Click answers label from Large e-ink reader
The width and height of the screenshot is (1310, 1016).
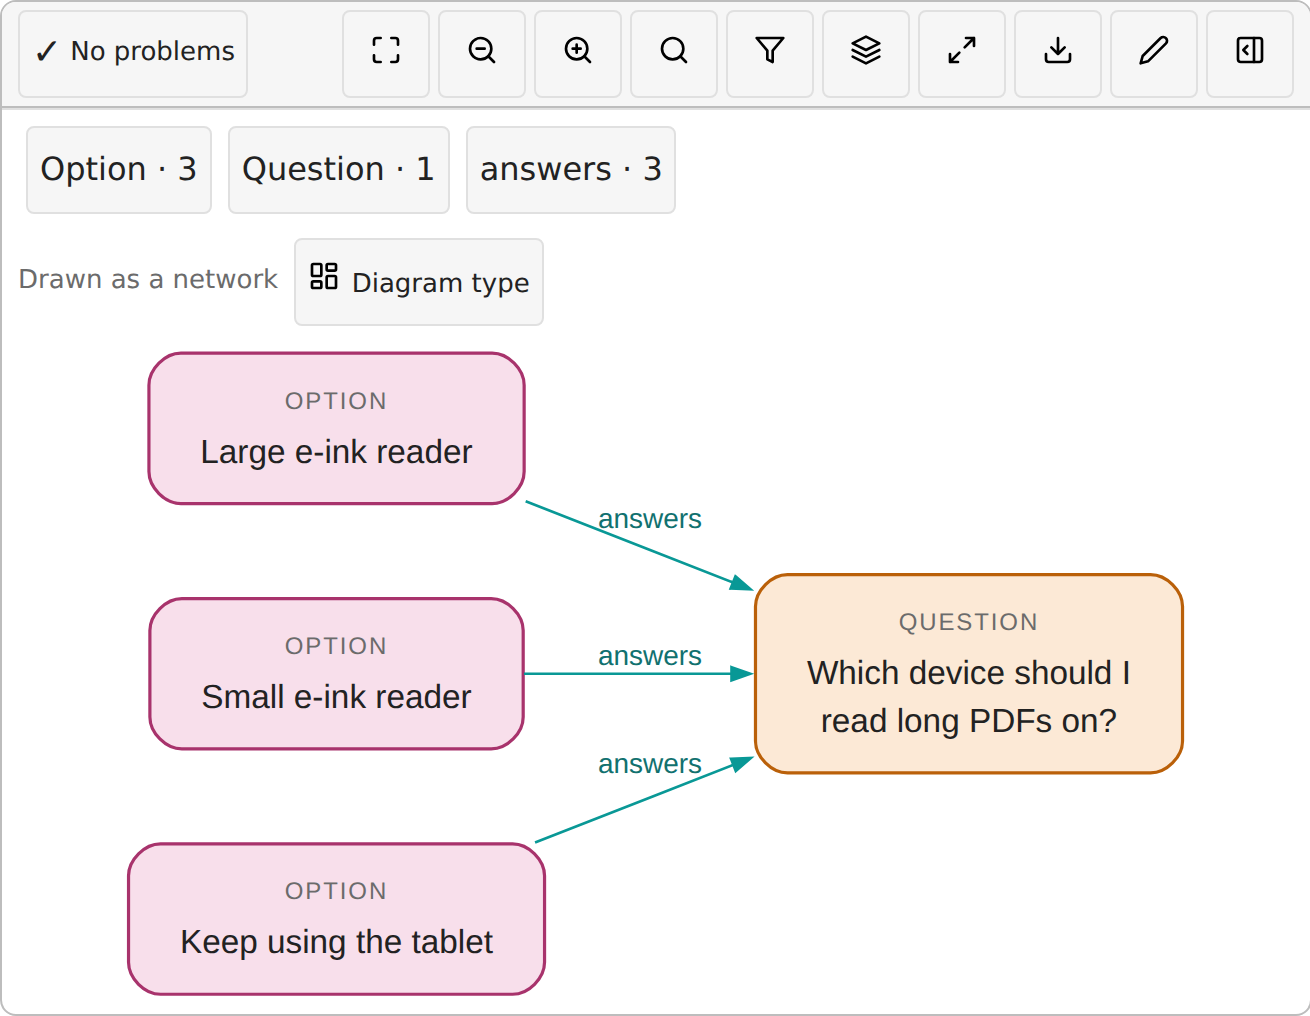(x=650, y=519)
